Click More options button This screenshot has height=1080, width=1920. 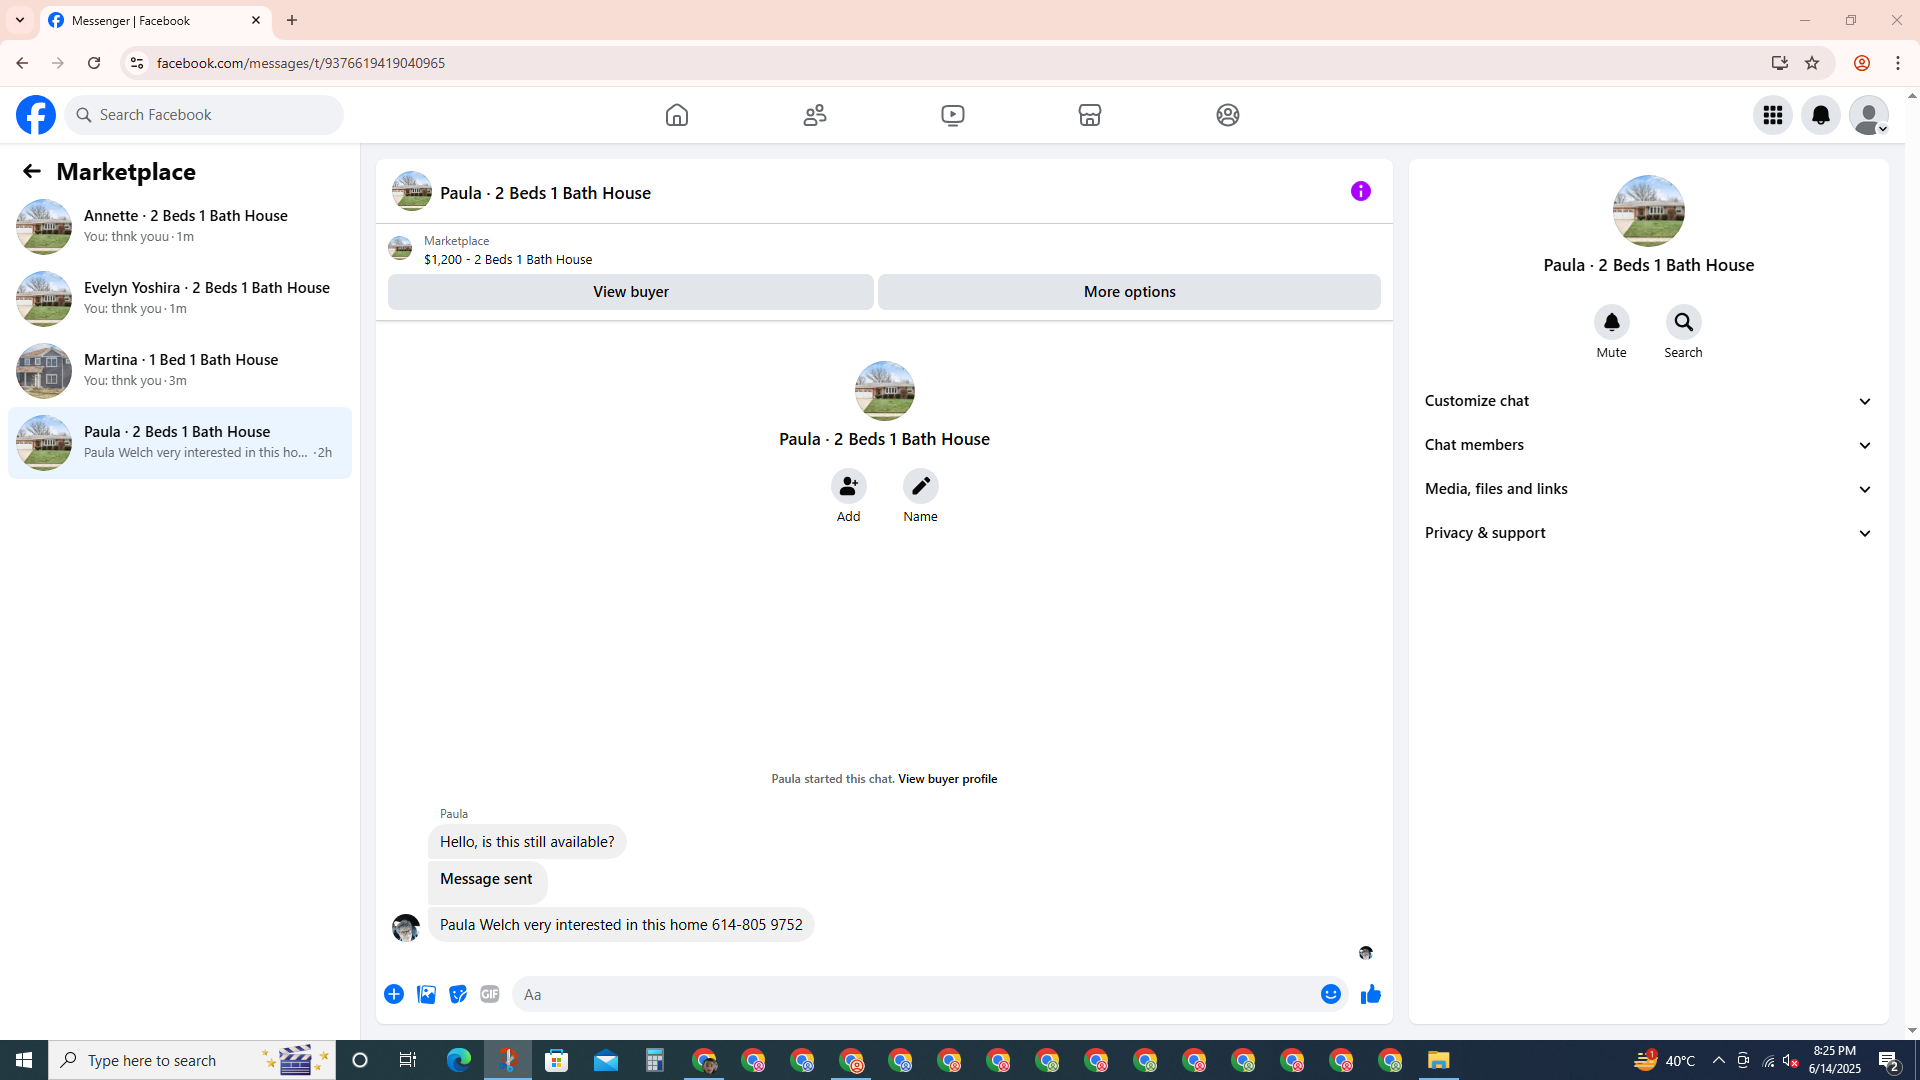click(x=1129, y=292)
